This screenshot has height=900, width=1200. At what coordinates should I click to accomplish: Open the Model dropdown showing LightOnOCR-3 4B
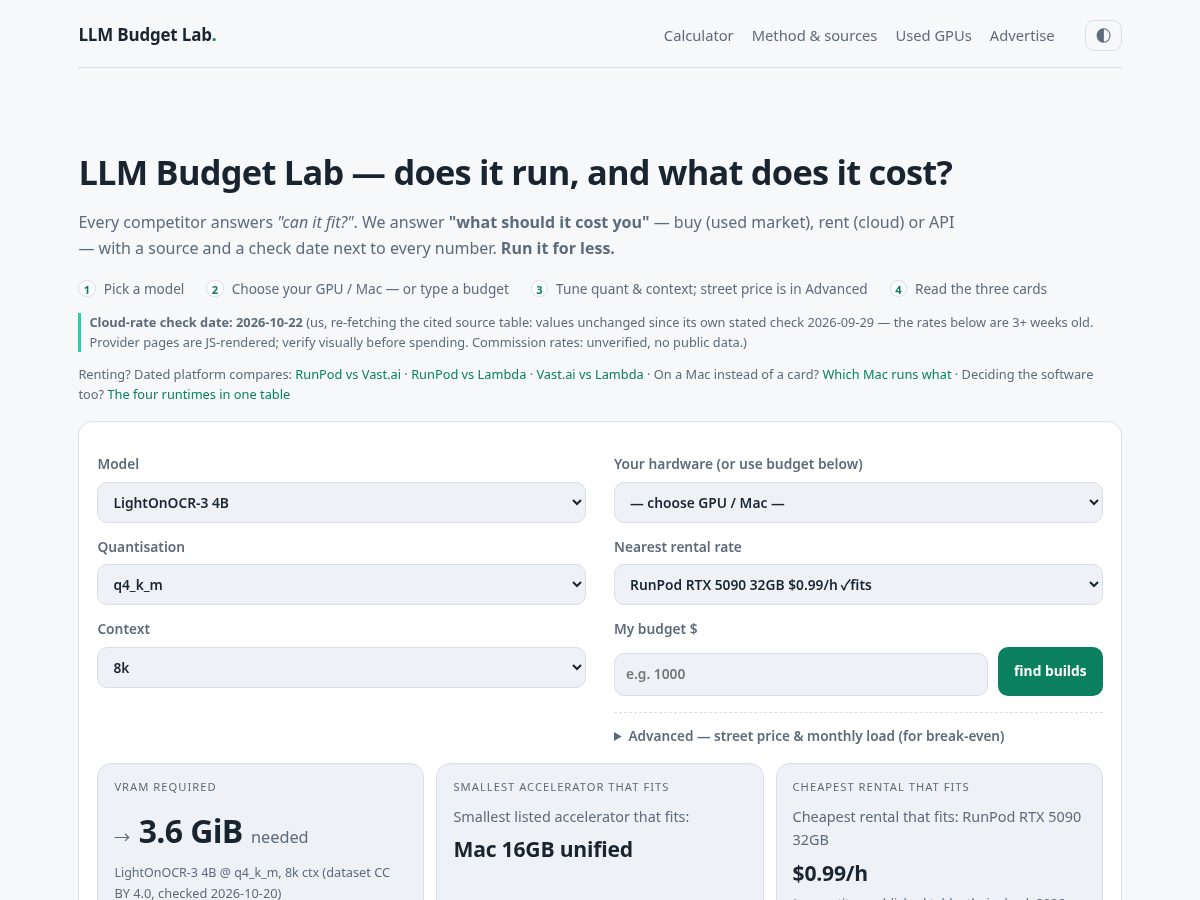(x=341, y=502)
